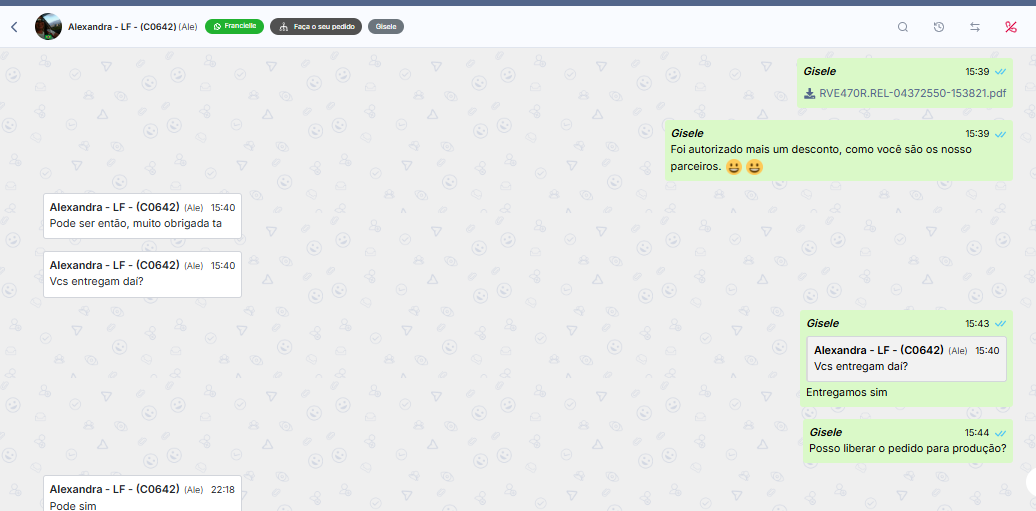The width and height of the screenshot is (1036, 511).
Task: Download the RVE470R.REL-04372550-153821.pdf file
Action: [x=912, y=93]
